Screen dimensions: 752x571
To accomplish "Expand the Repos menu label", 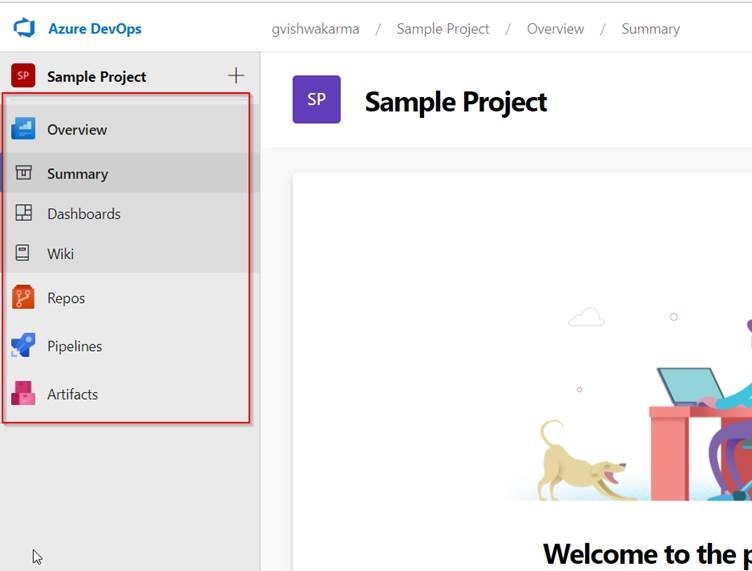I will [66, 298].
